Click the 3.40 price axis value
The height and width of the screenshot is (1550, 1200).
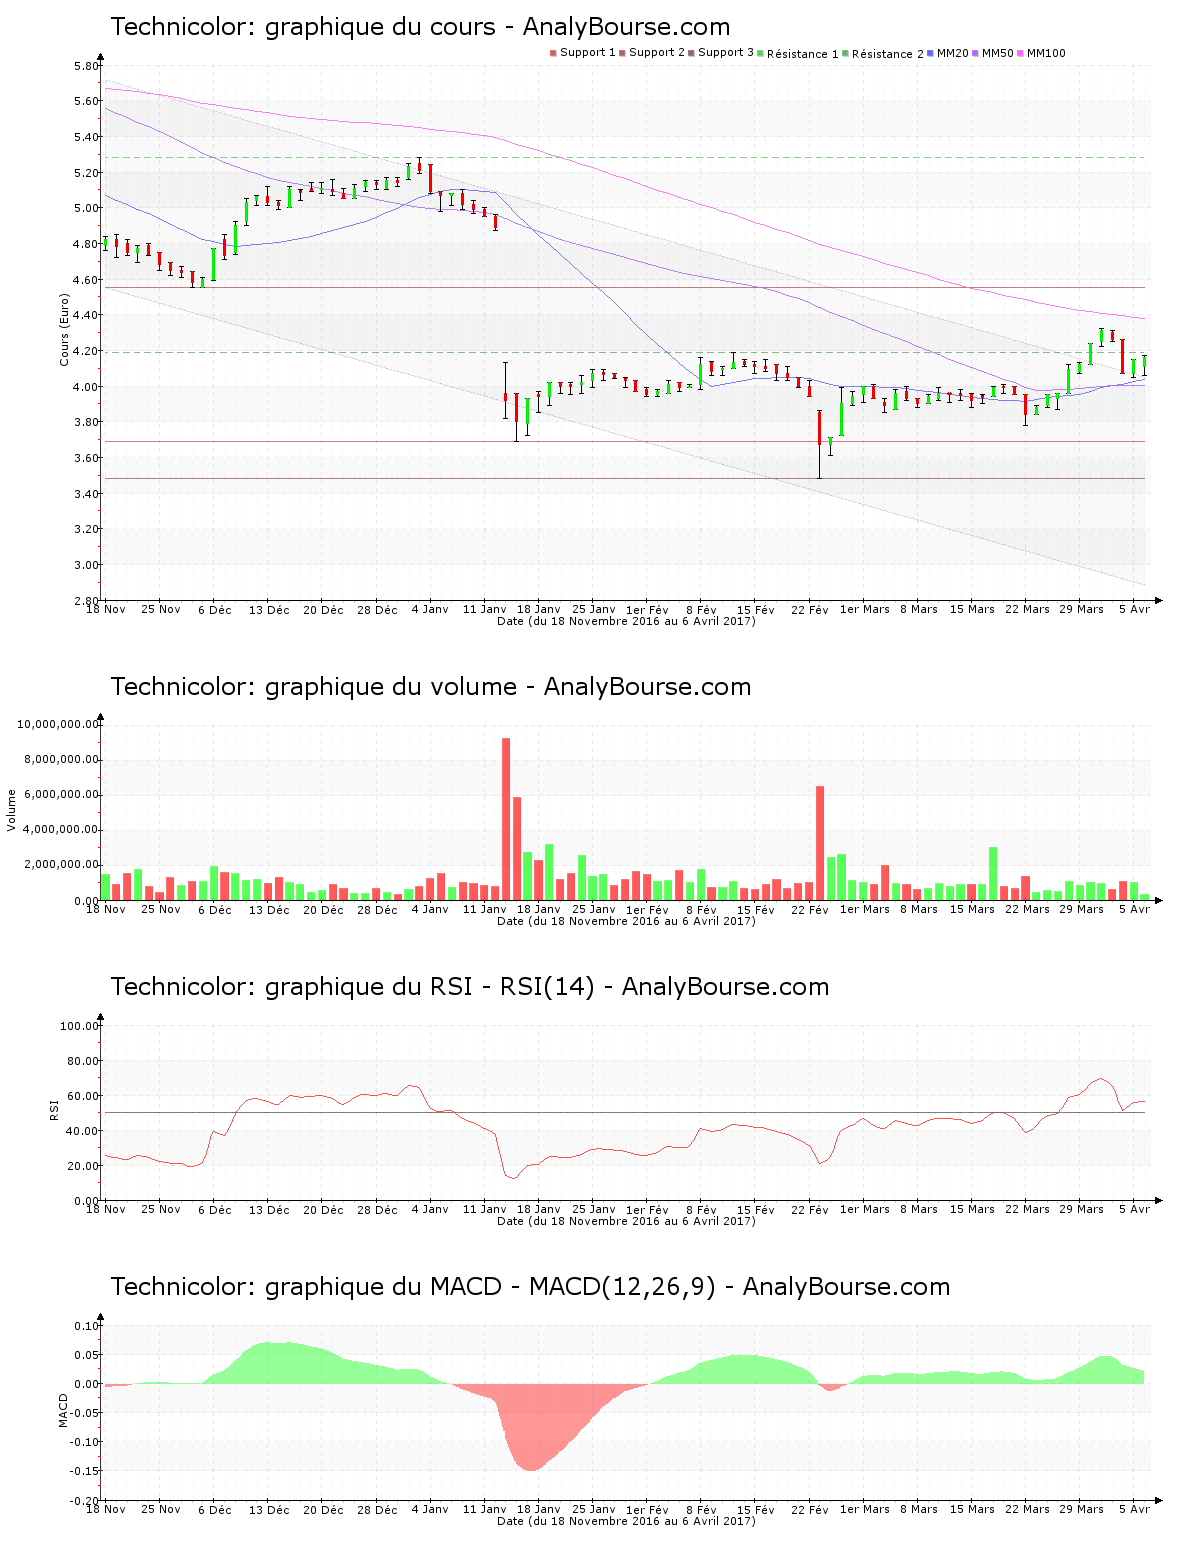86,494
